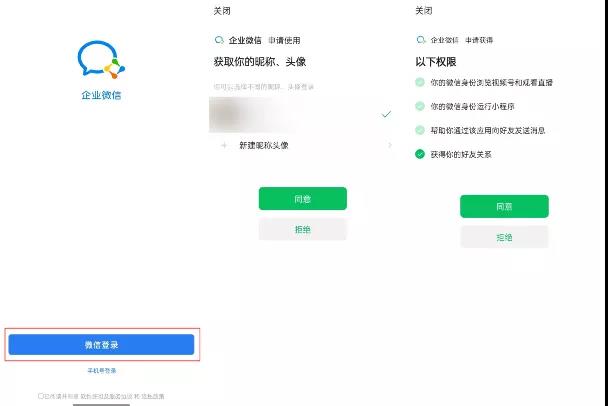The height and width of the screenshot is (406, 608).
Task: Tap the blue 微信登录 button
Action: click(x=101, y=345)
